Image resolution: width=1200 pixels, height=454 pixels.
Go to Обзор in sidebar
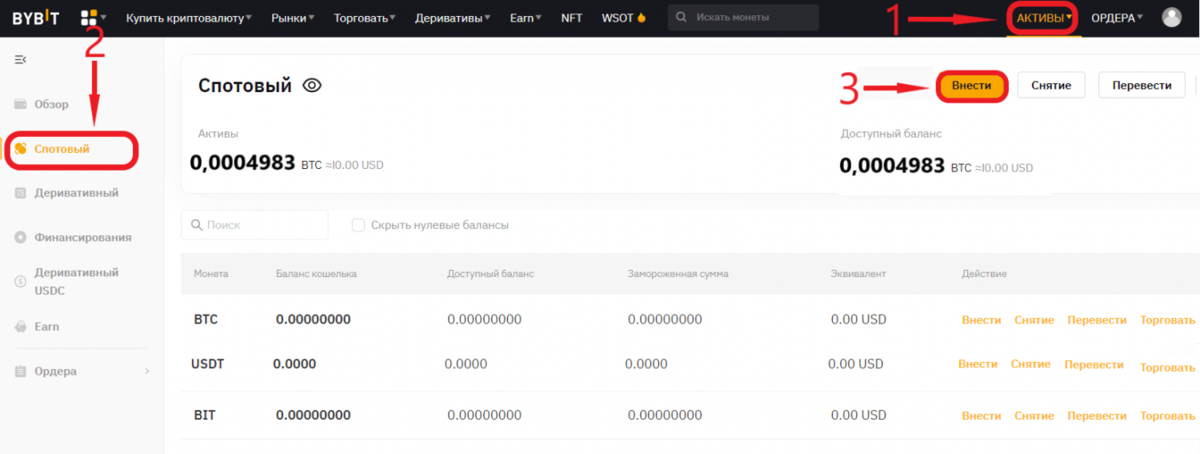[x=51, y=104]
